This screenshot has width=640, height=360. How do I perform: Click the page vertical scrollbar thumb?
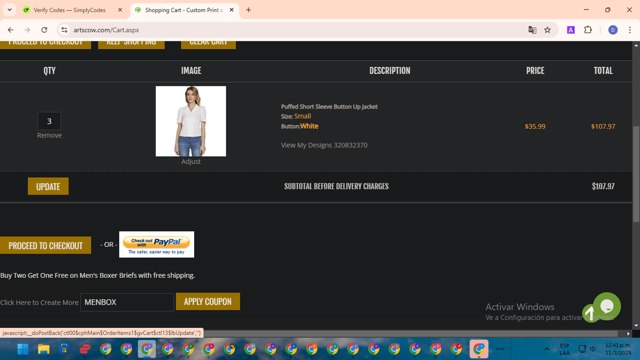[x=636, y=173]
